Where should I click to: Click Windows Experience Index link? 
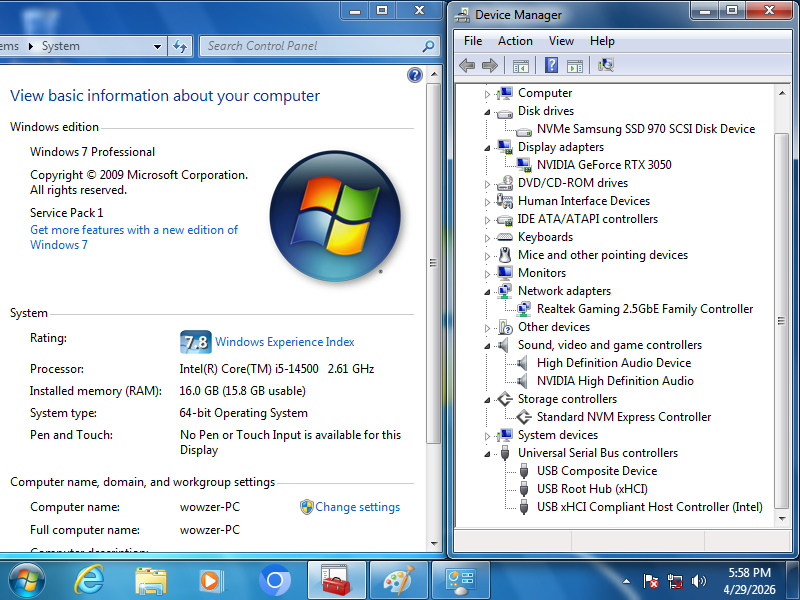(285, 342)
